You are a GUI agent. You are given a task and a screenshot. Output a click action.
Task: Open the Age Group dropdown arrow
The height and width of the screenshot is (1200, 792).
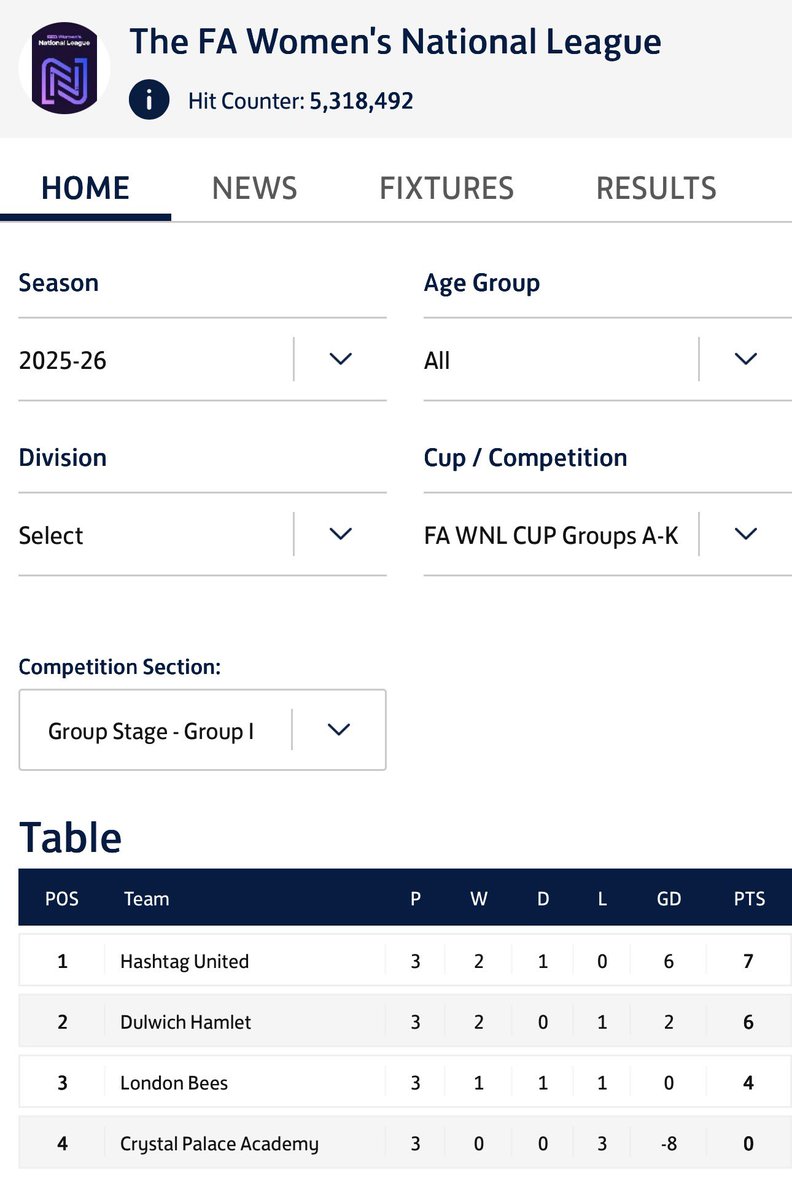746,359
